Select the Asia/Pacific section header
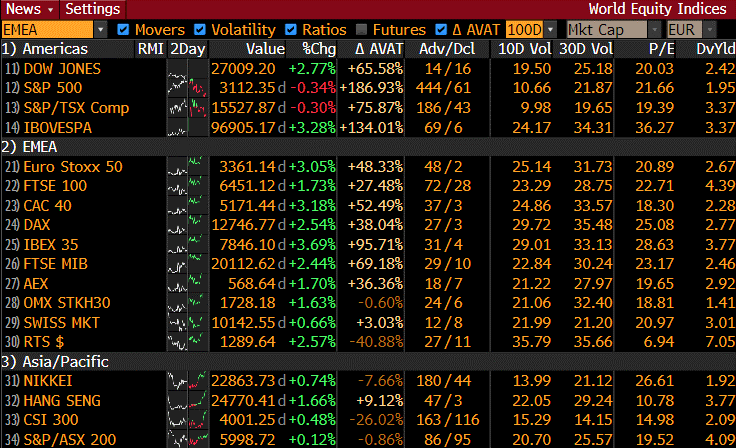This screenshot has width=736, height=448. pos(55,362)
